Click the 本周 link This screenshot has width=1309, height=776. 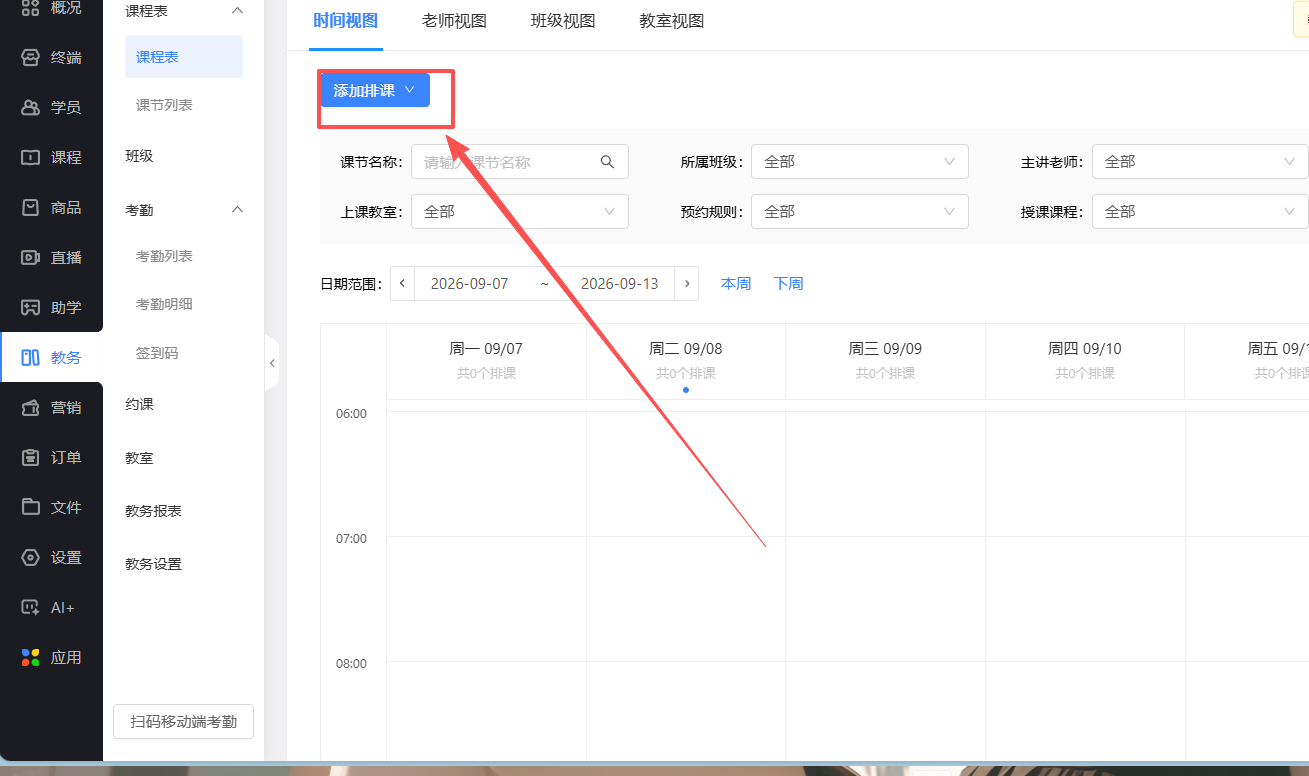tap(736, 284)
